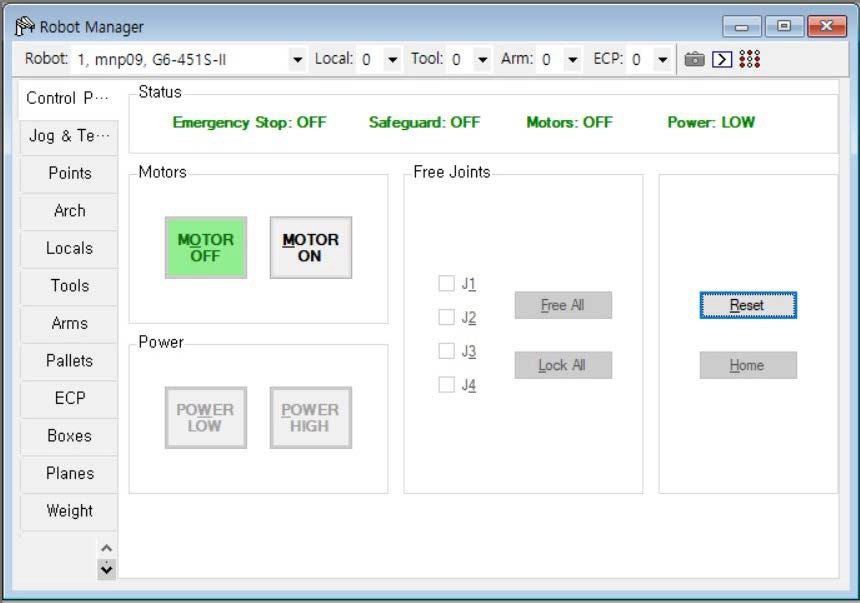Open the Weight tab
The image size is (860, 603).
pyautogui.click(x=69, y=511)
